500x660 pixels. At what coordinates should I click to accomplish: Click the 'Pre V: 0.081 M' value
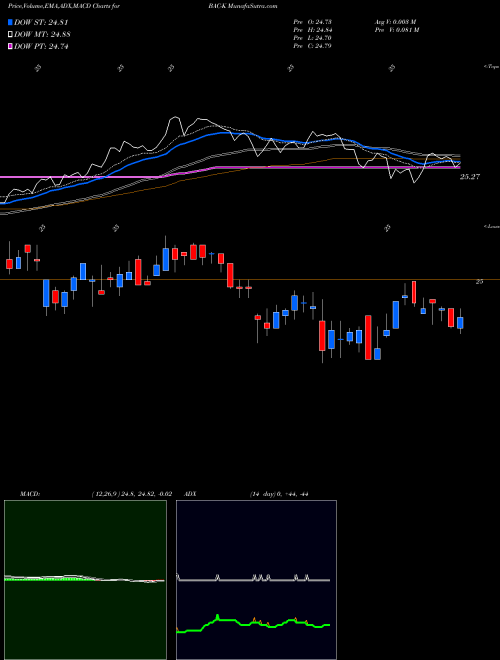398,30
